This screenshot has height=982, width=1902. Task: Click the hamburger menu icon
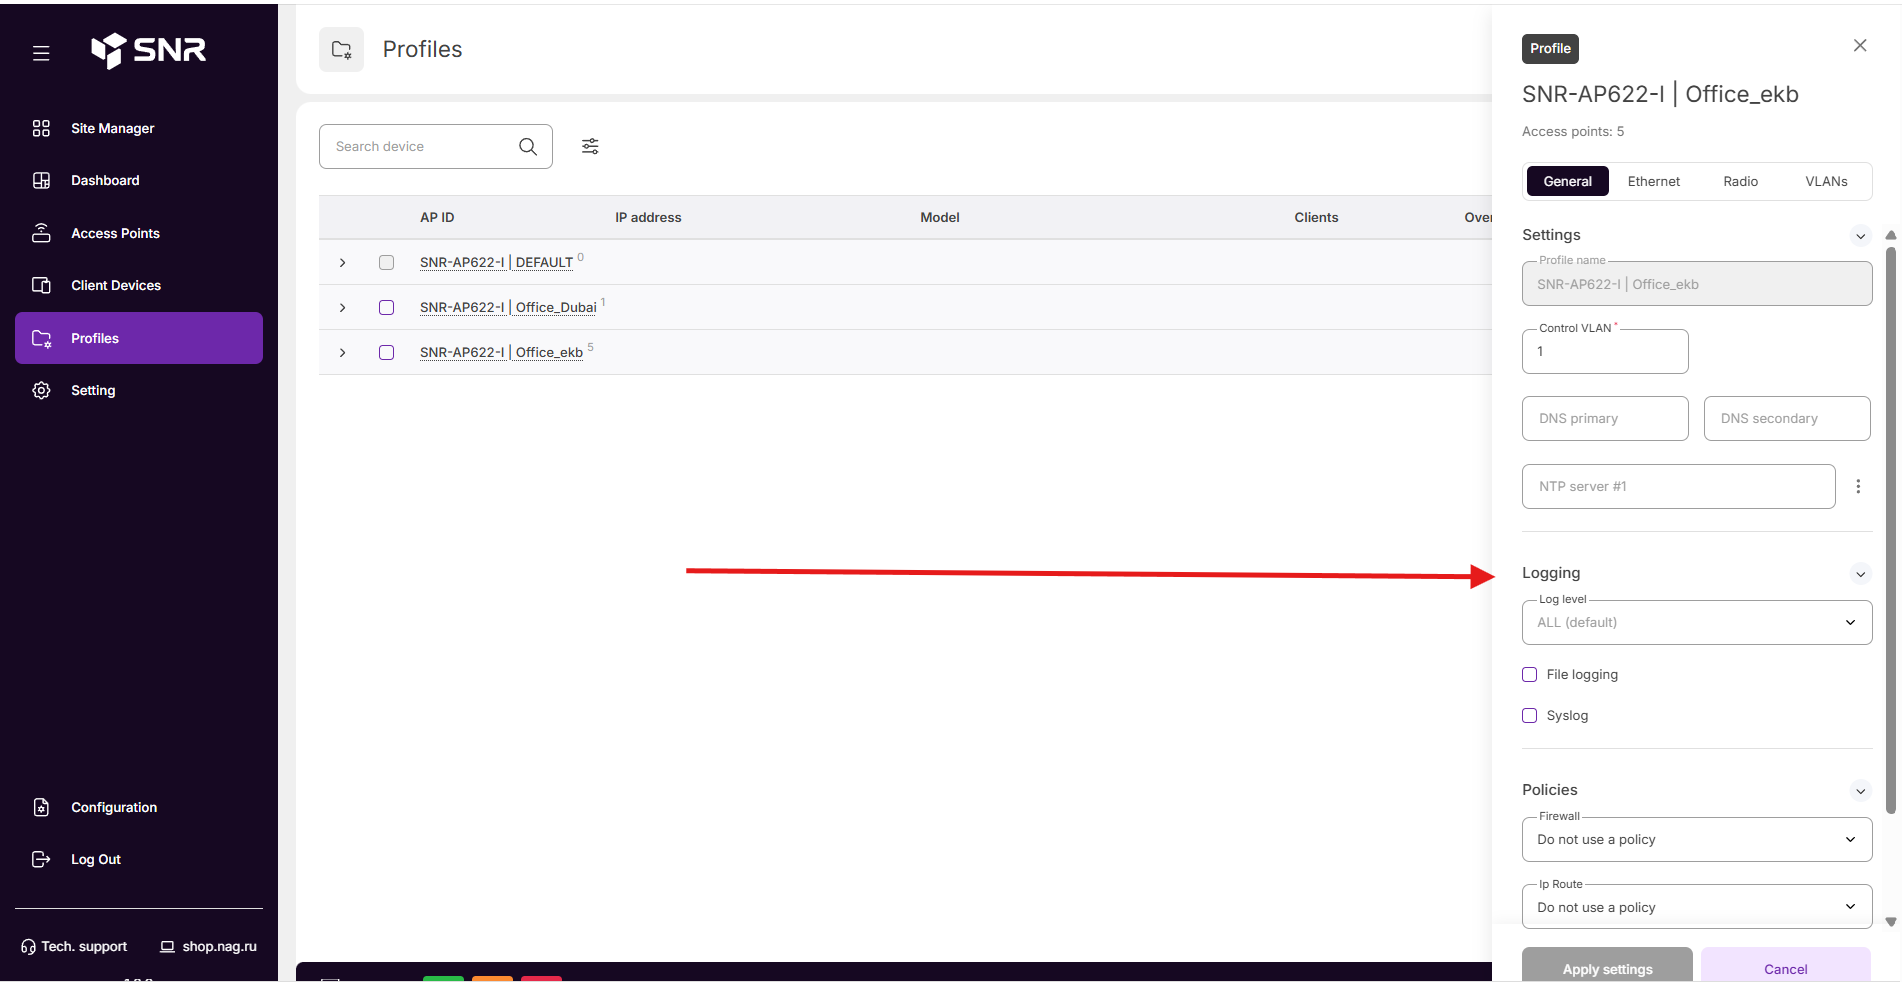[x=41, y=53]
